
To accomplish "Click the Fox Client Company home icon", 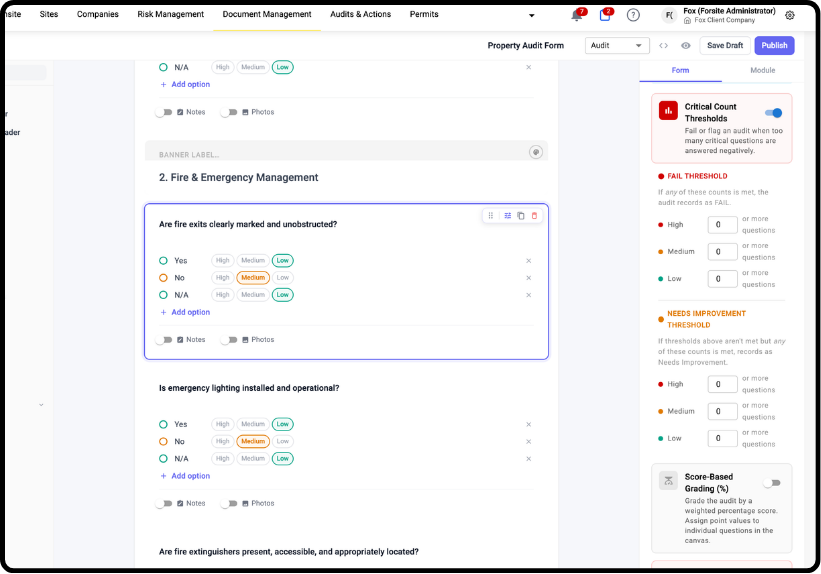I will tap(687, 20).
